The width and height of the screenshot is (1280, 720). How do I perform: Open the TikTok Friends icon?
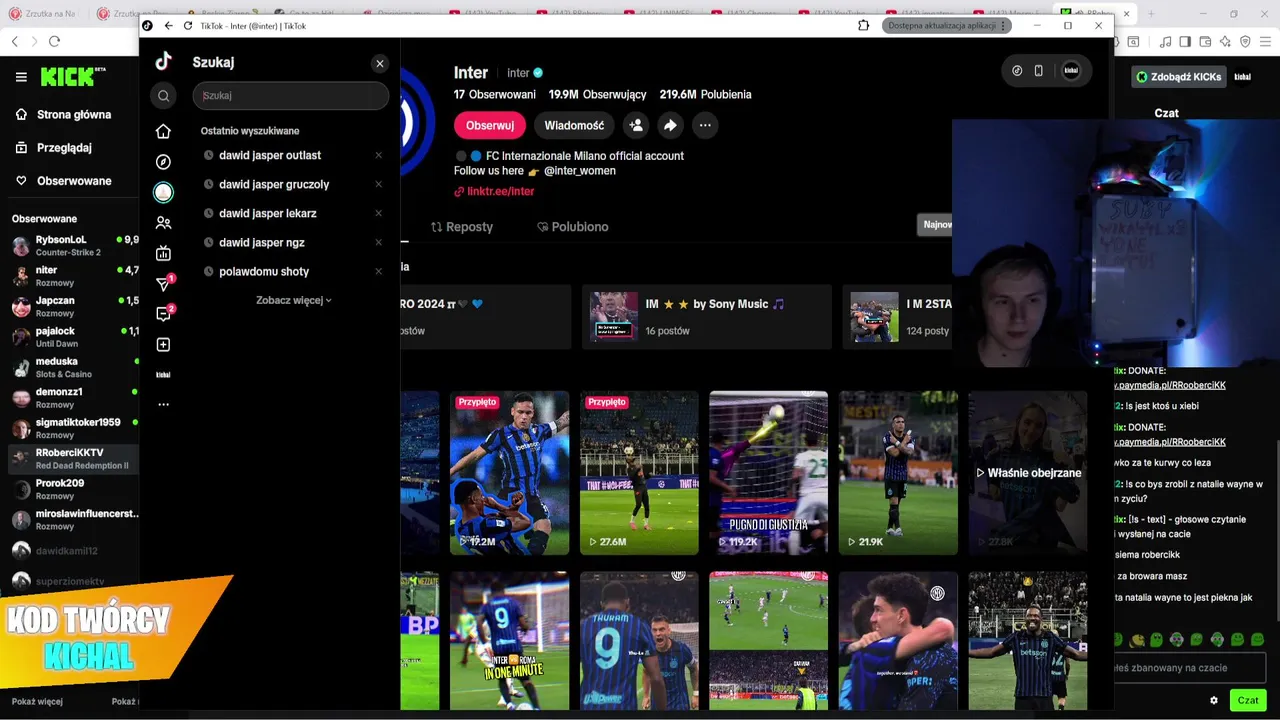click(x=163, y=223)
